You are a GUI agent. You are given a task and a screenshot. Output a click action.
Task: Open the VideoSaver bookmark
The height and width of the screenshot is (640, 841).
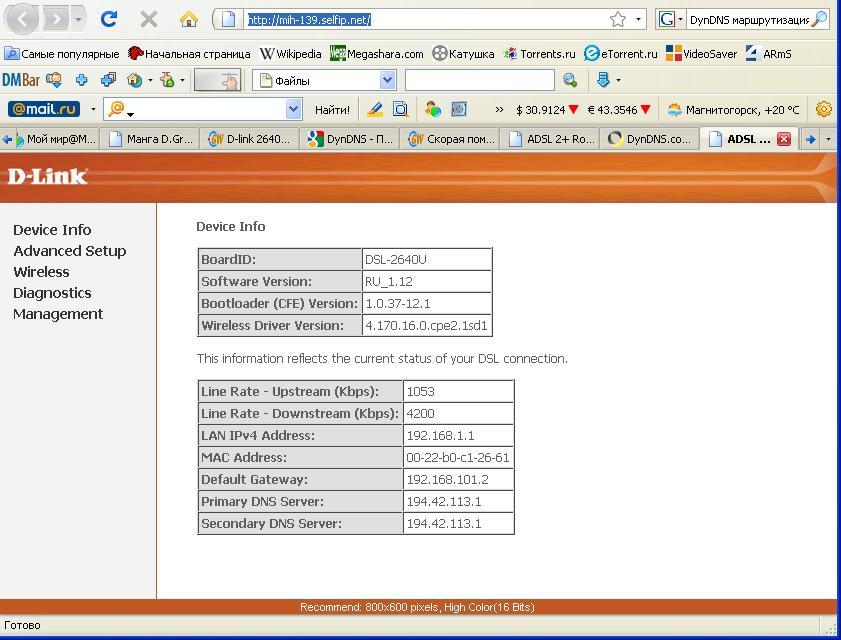pyautogui.click(x=702, y=54)
